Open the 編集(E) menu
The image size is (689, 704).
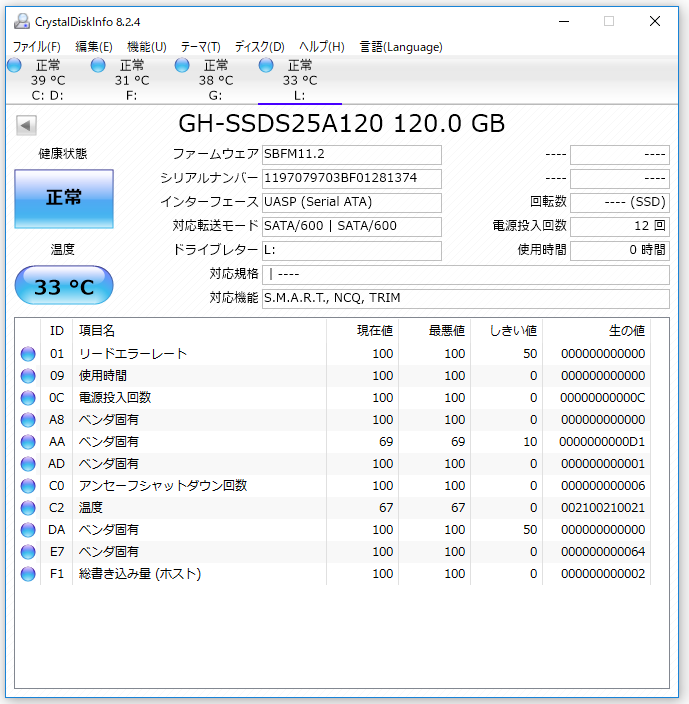93,47
